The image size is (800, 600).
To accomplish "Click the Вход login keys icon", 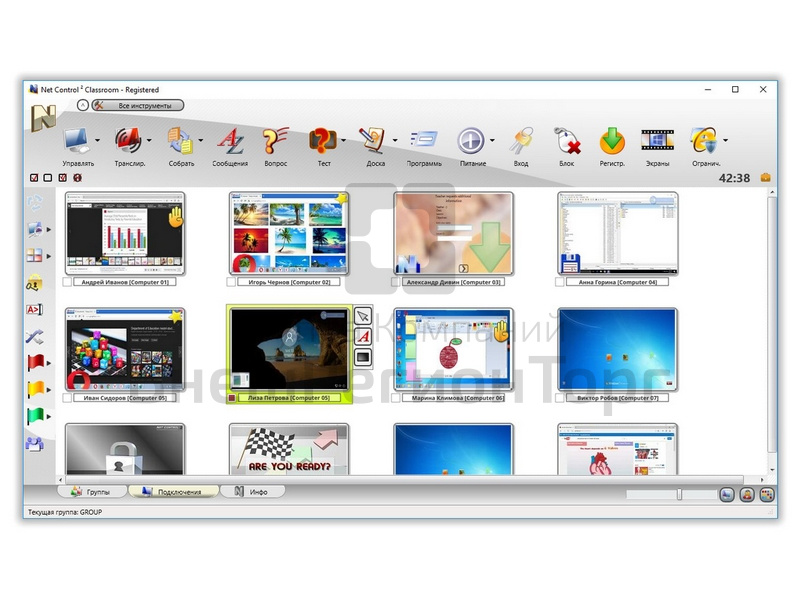I will (521, 140).
